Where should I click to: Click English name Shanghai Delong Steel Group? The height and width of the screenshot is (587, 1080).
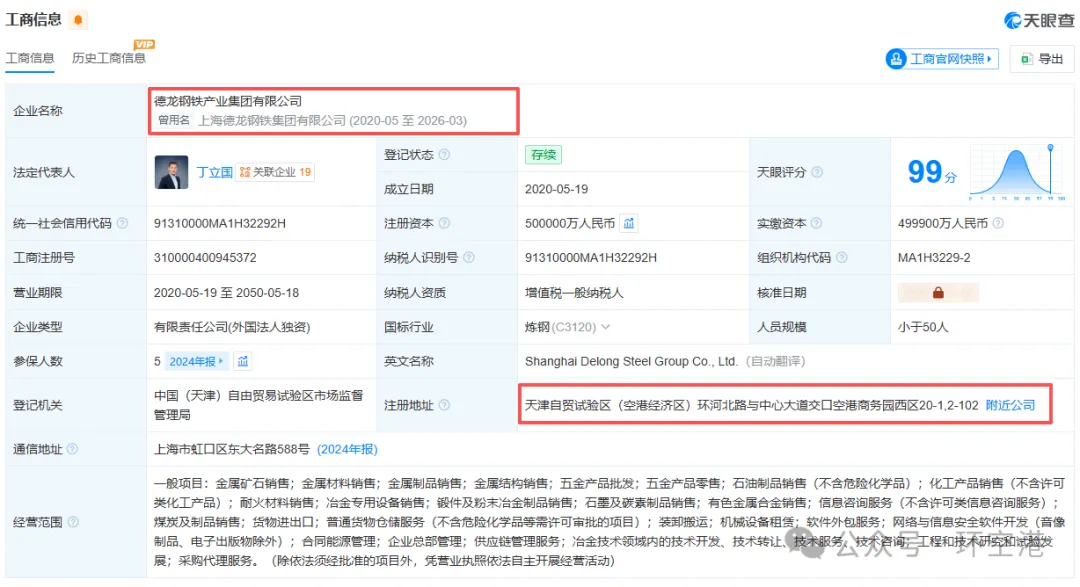point(631,362)
